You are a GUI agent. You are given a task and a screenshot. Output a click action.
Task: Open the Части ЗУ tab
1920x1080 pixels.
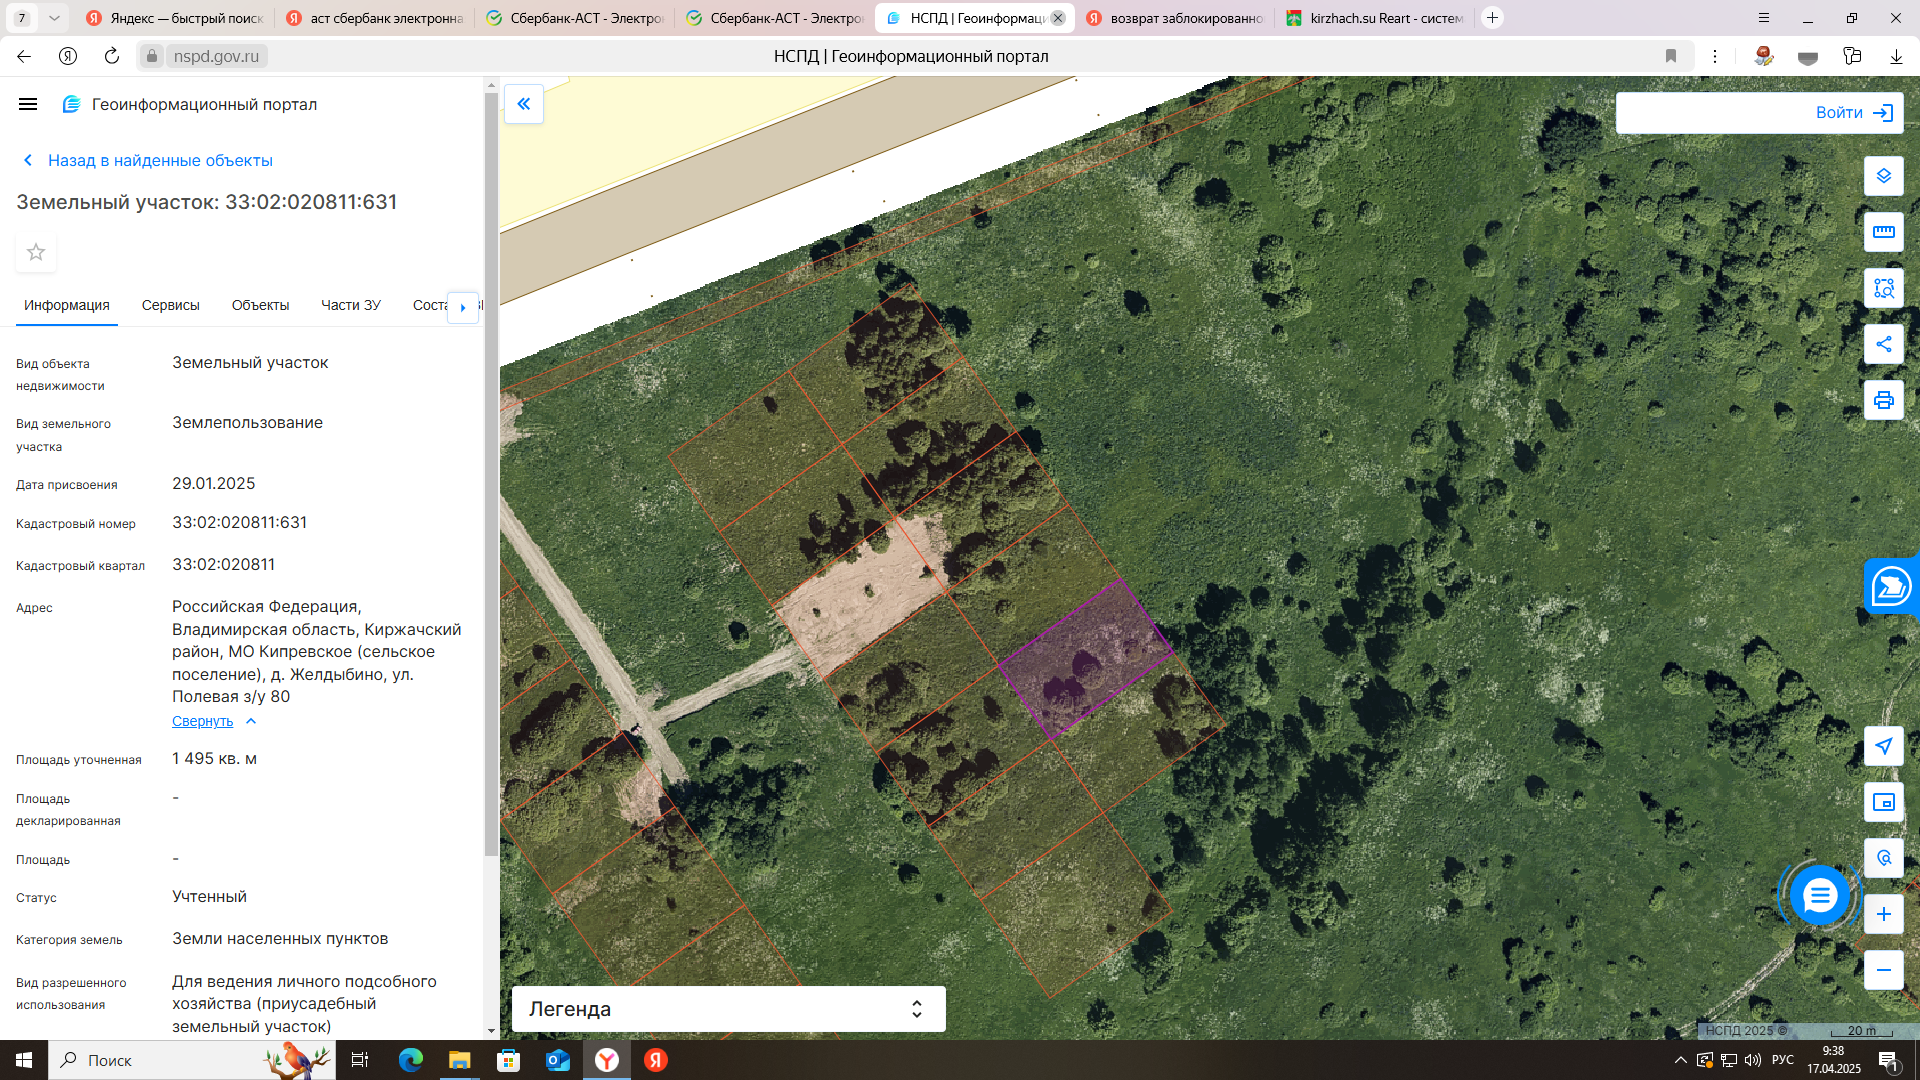350,305
